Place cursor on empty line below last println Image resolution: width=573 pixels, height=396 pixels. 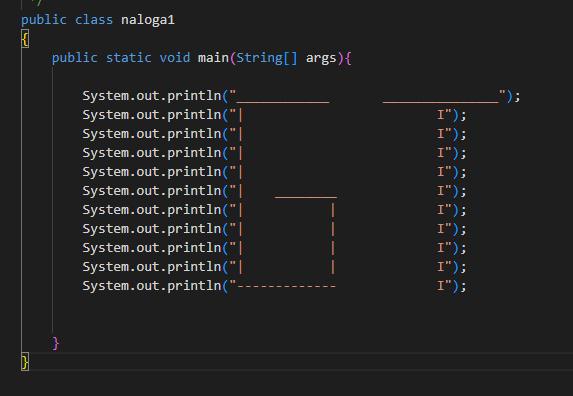[256, 305]
